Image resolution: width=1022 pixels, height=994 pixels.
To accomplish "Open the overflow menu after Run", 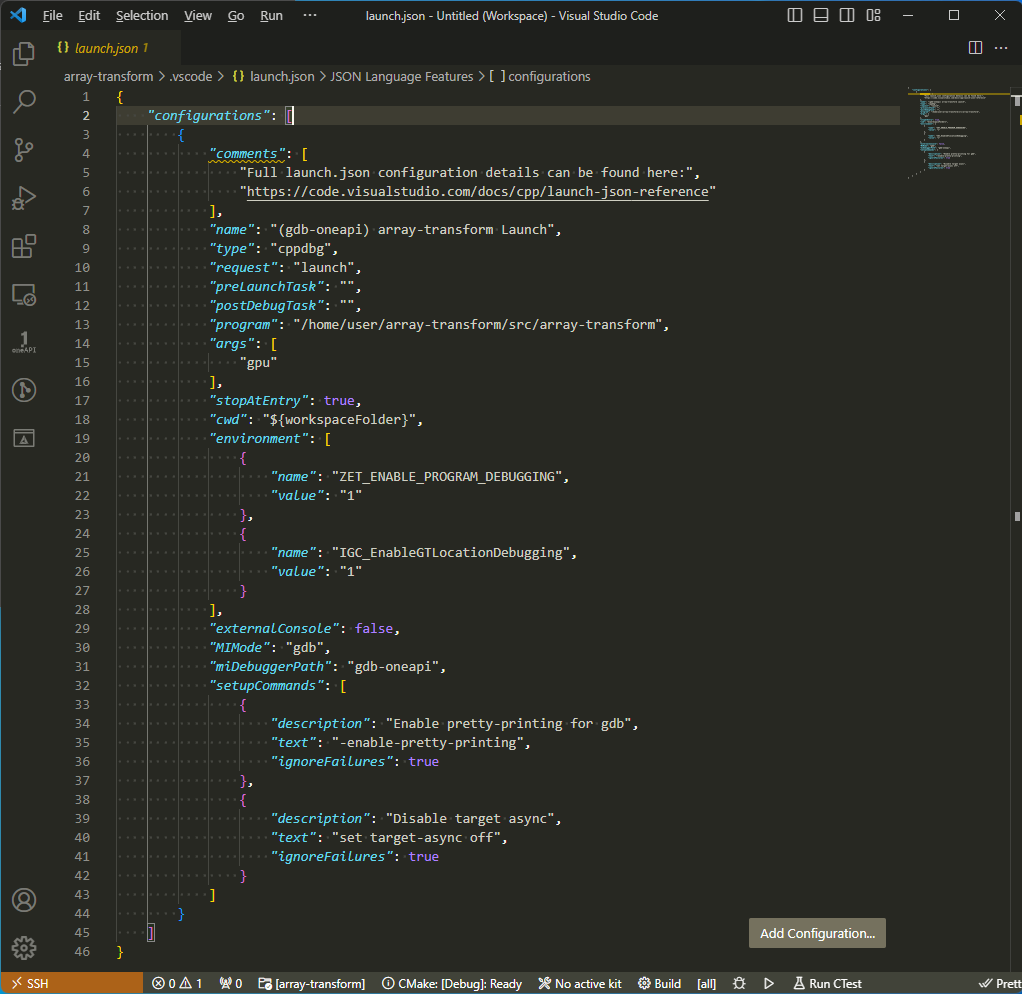I will point(310,16).
